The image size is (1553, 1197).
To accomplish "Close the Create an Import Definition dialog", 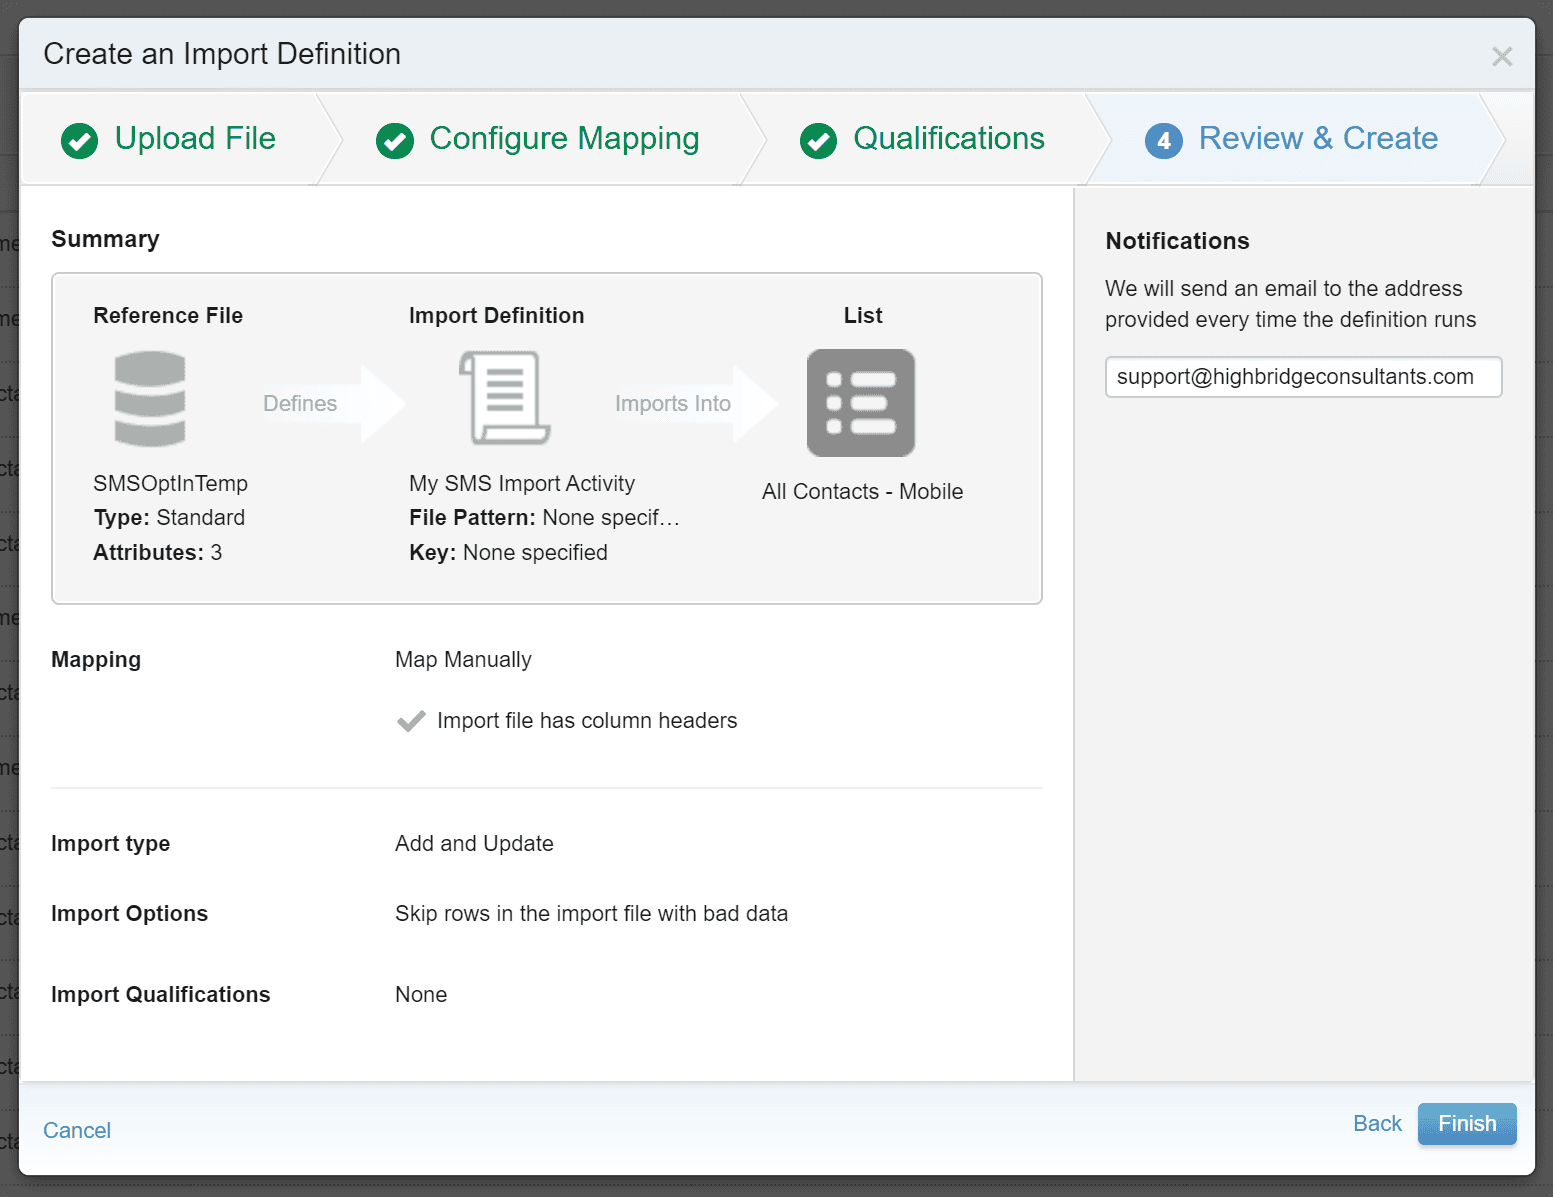I will [x=1501, y=57].
